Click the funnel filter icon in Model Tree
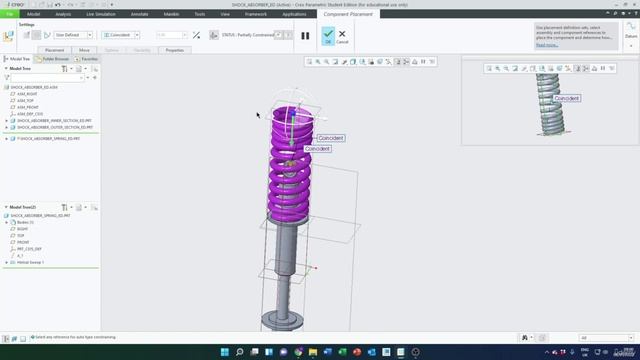 [6, 78]
